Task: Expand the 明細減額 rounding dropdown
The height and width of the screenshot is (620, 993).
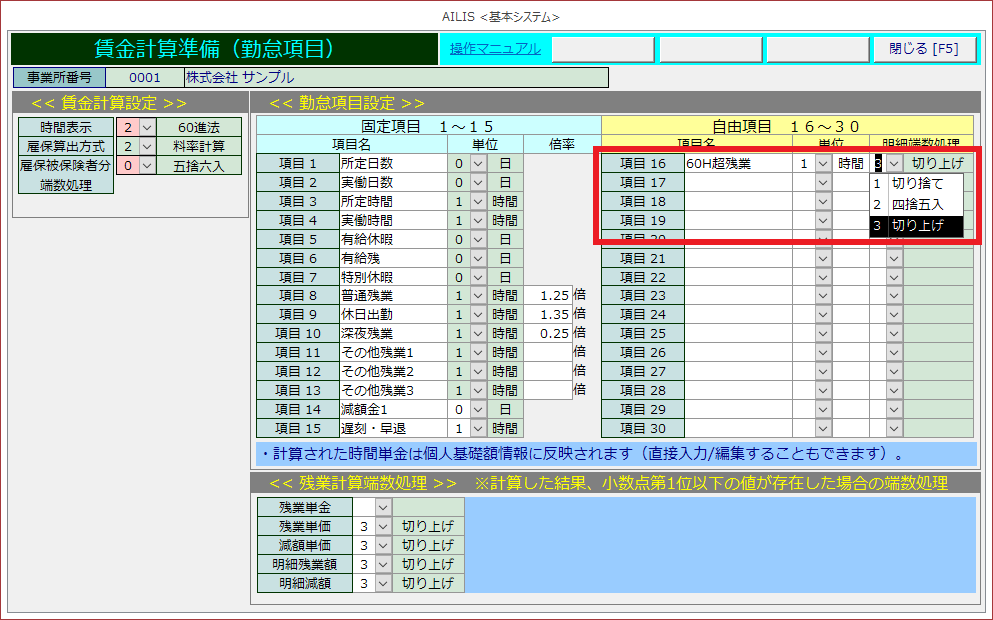Action: click(x=383, y=584)
